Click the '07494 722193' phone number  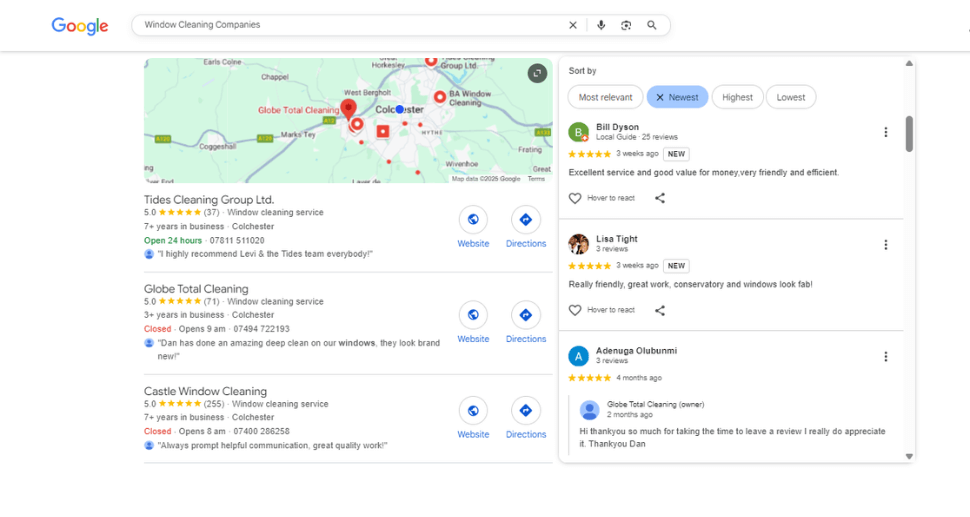click(x=261, y=329)
